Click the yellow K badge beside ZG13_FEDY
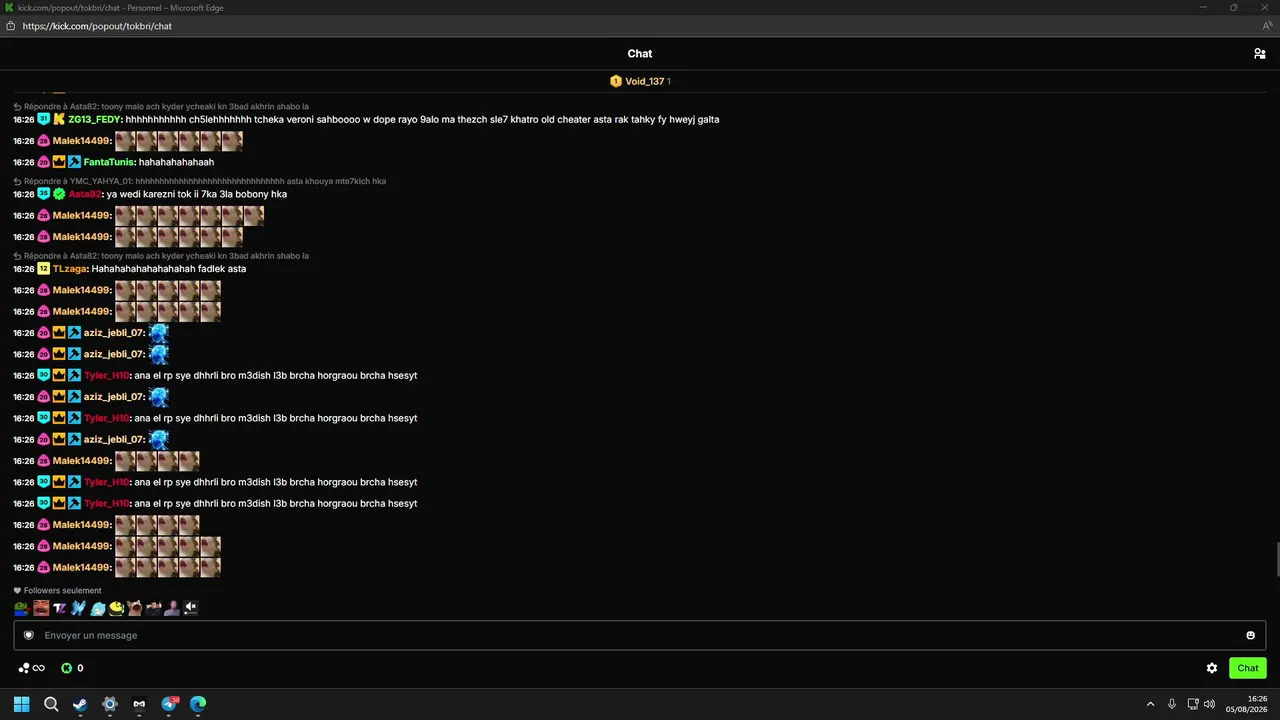Image resolution: width=1280 pixels, height=720 pixels. click(x=59, y=120)
